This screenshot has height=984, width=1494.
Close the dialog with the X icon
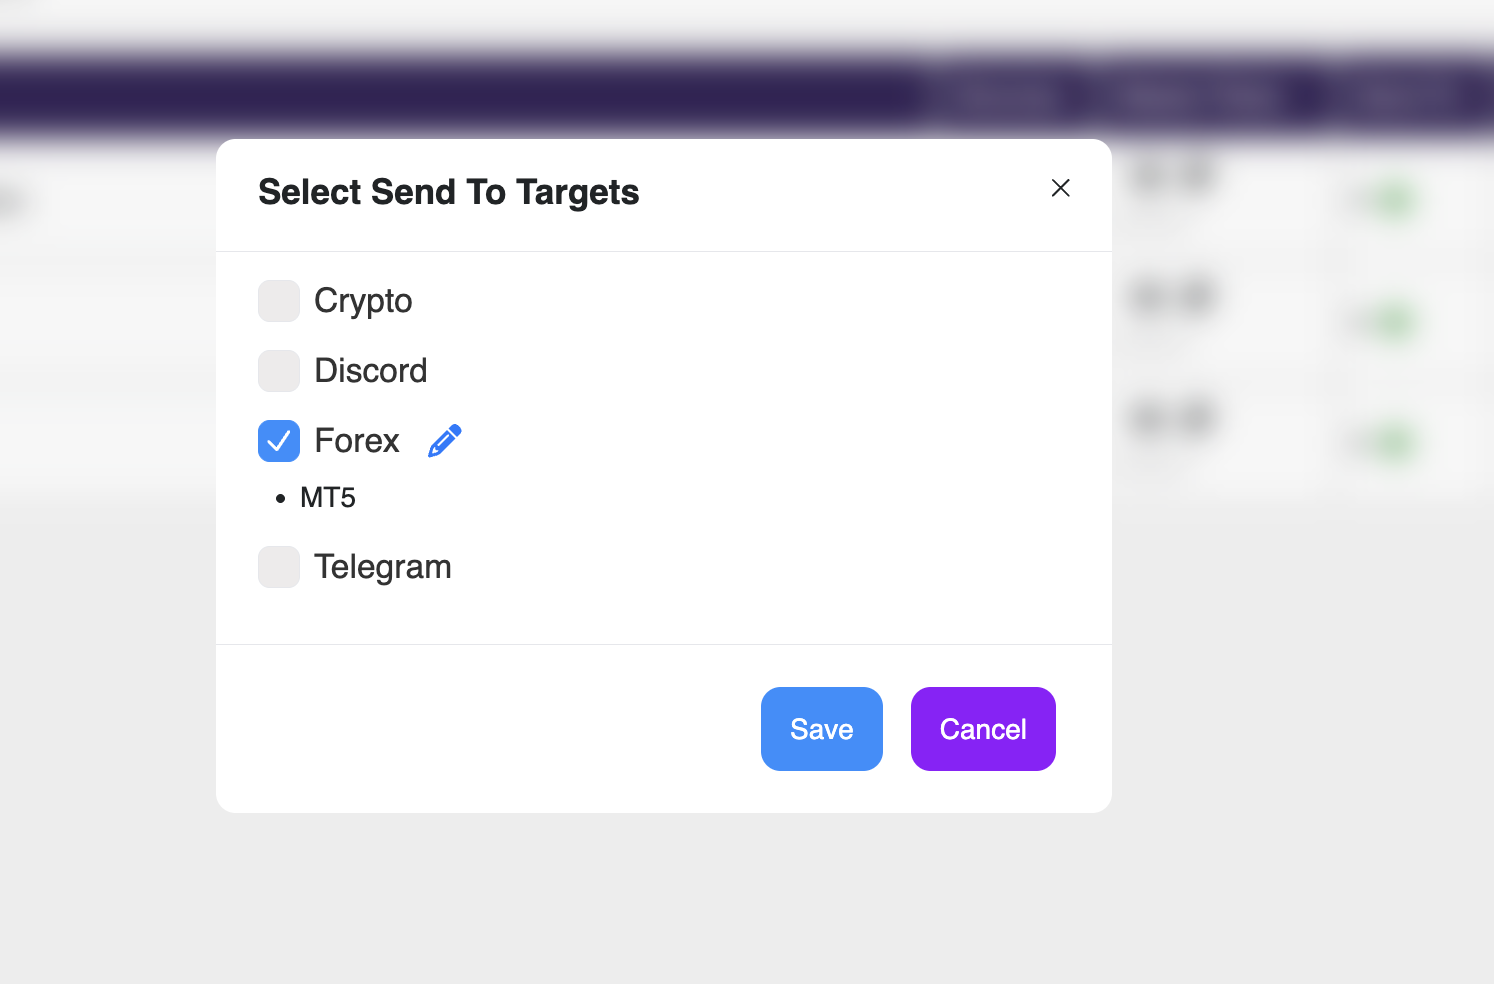[x=1061, y=188]
